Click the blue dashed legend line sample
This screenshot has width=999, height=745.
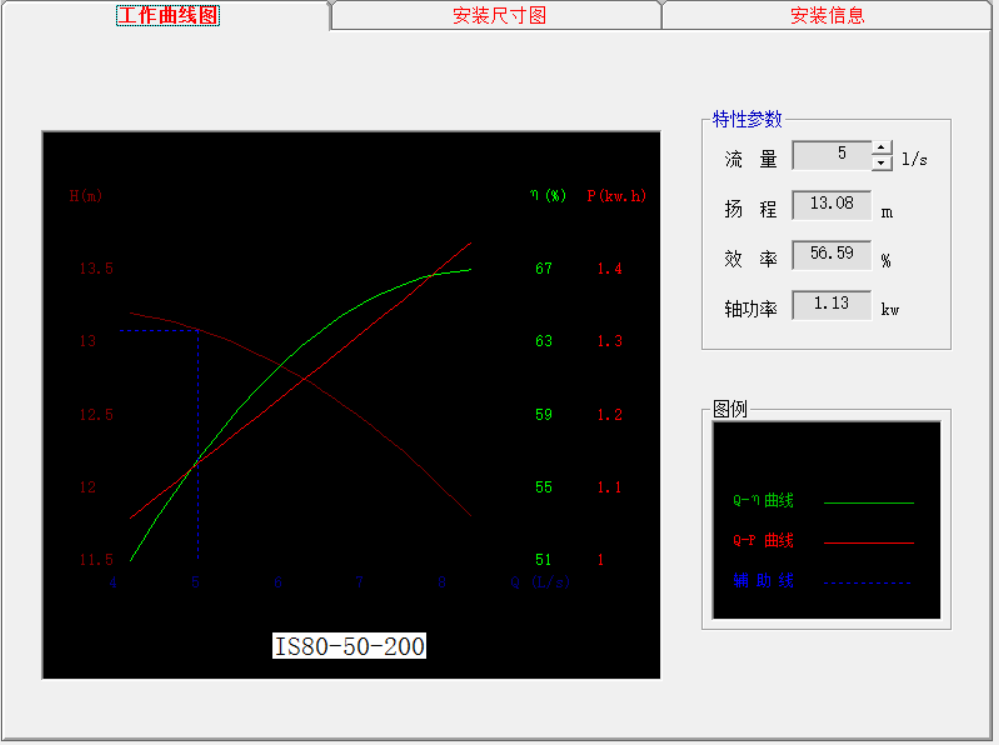point(869,582)
